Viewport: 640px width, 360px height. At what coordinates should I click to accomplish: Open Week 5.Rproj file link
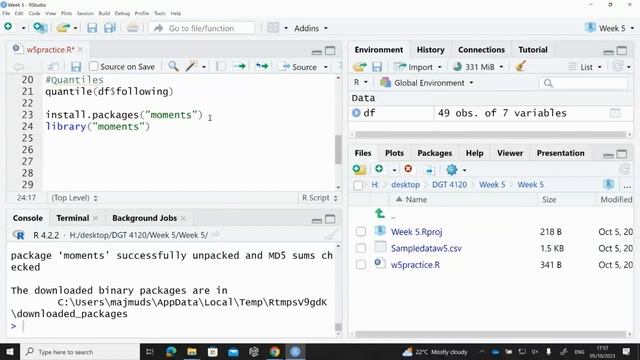coord(416,232)
